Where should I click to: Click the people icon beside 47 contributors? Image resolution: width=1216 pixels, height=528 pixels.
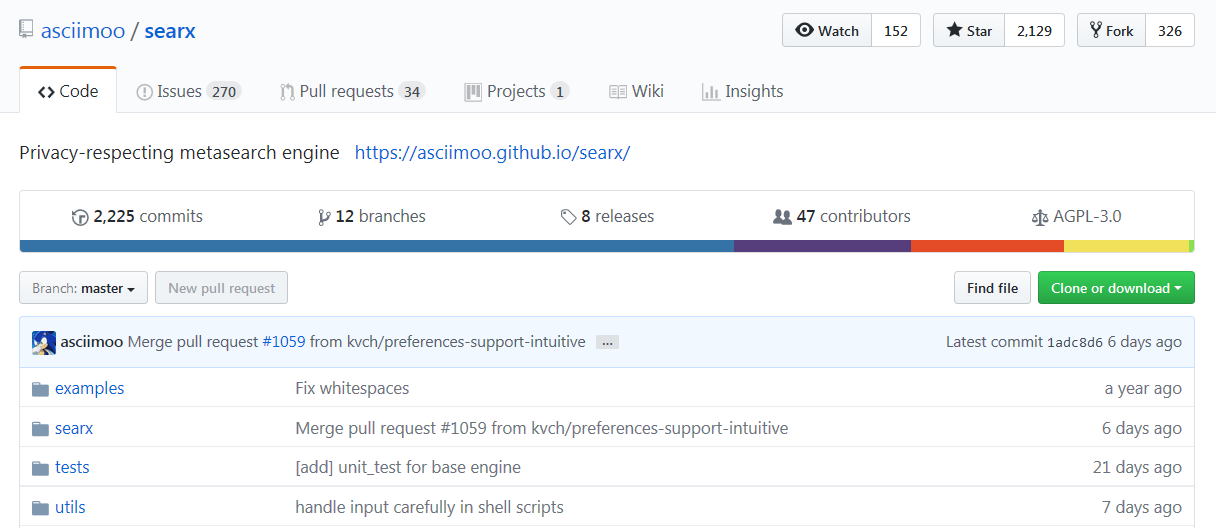coord(782,217)
